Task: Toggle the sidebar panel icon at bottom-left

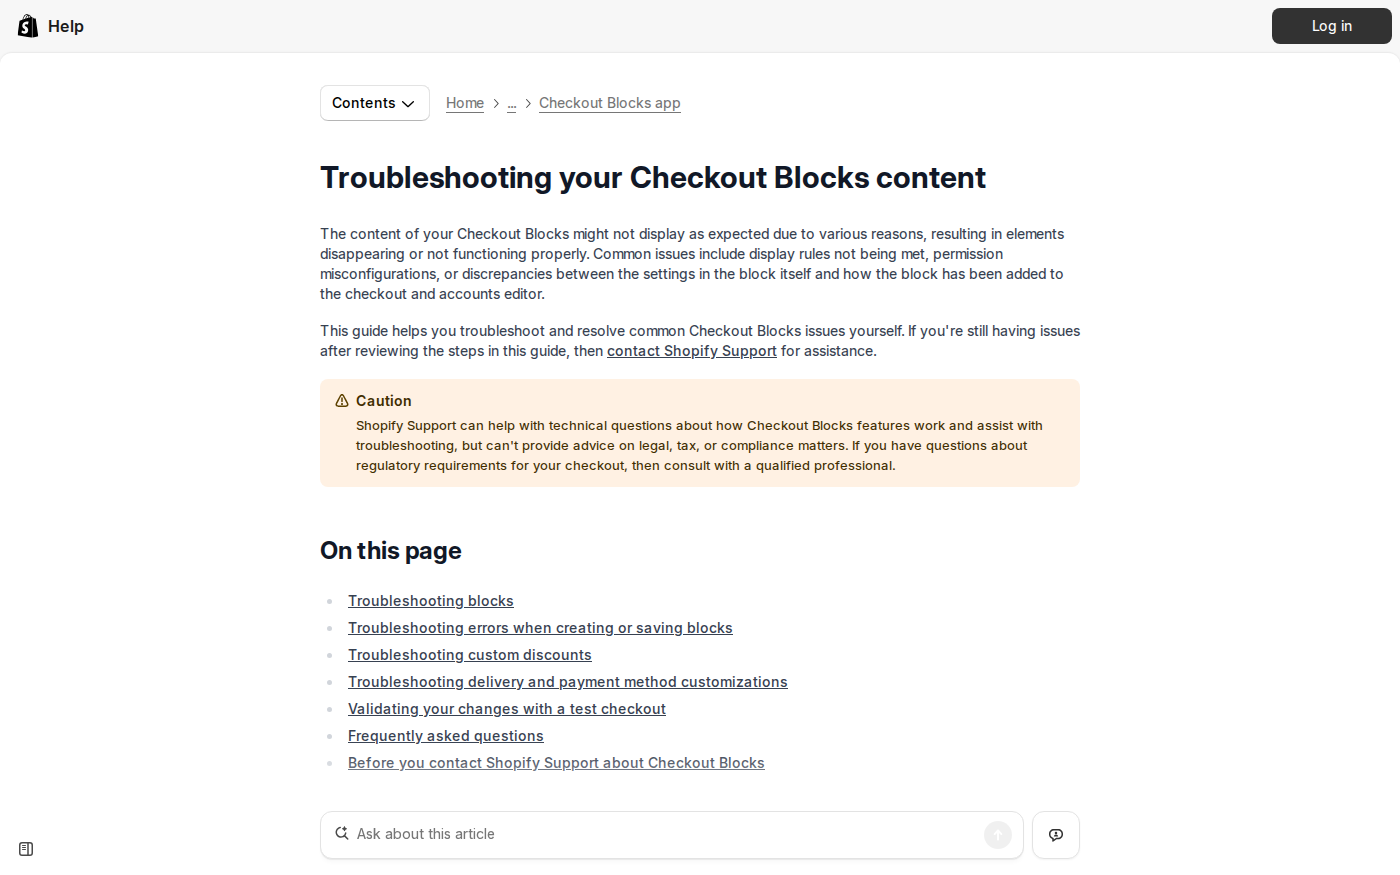Action: click(x=26, y=849)
